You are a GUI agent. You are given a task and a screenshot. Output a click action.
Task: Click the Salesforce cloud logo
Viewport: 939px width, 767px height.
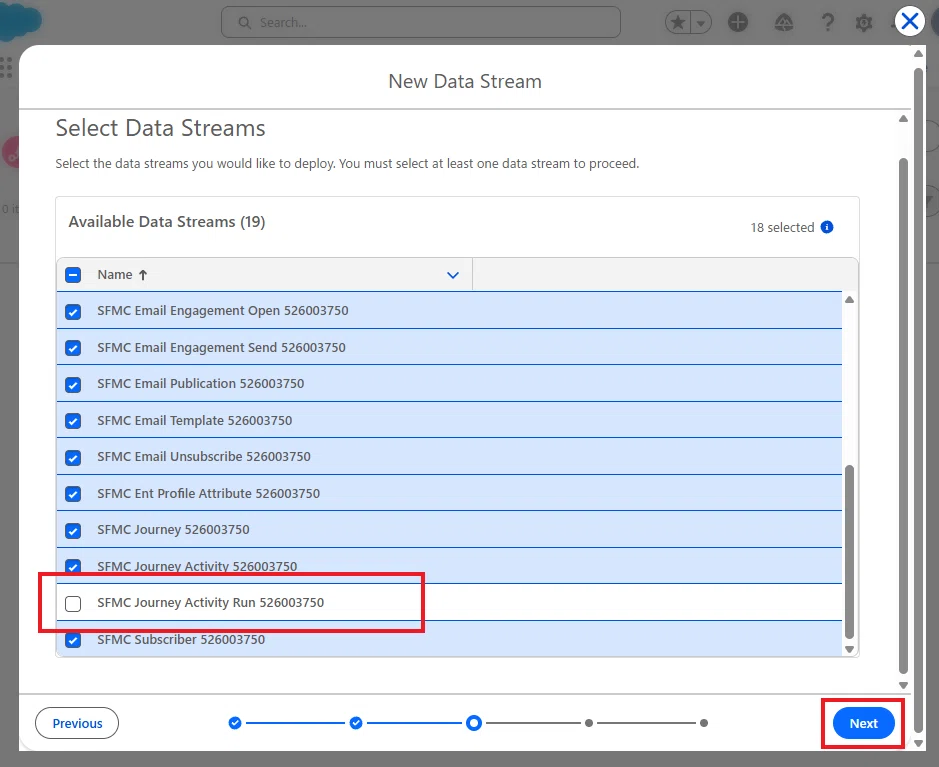pos(20,22)
